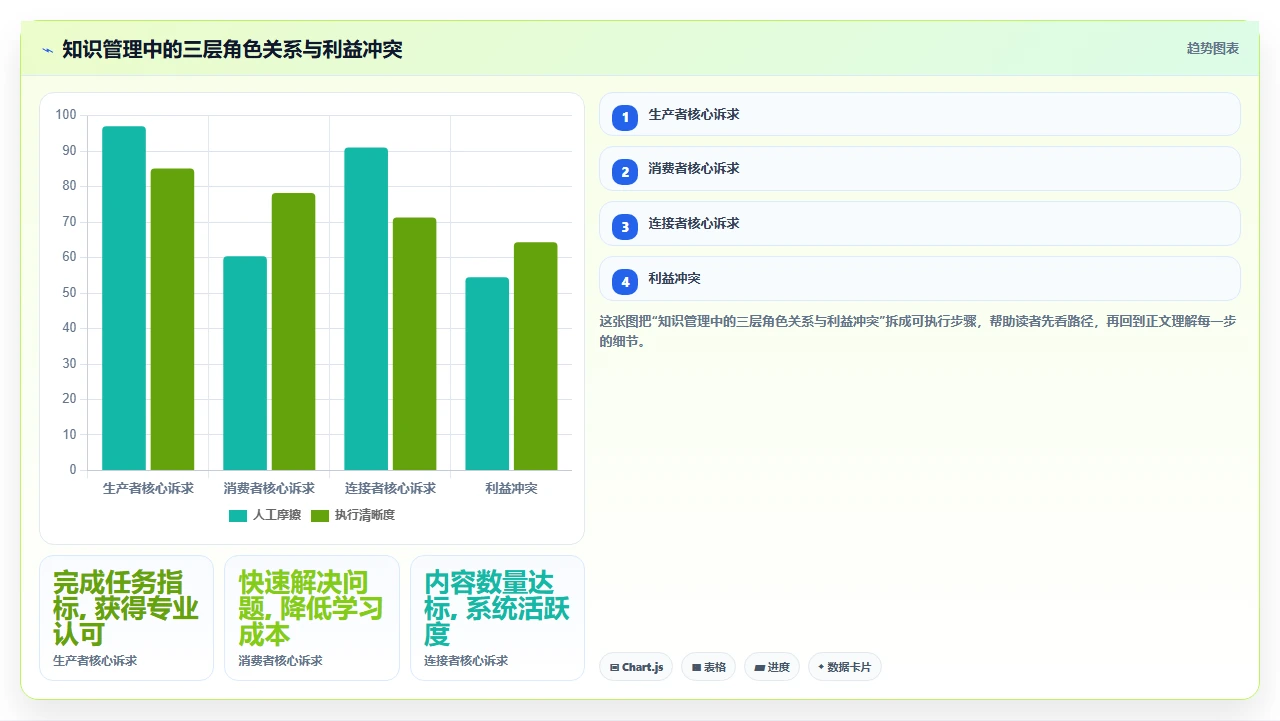1280x721 pixels.
Task: Click the 快速解决问题, 降低学习成本 data card
Action: tap(312, 618)
